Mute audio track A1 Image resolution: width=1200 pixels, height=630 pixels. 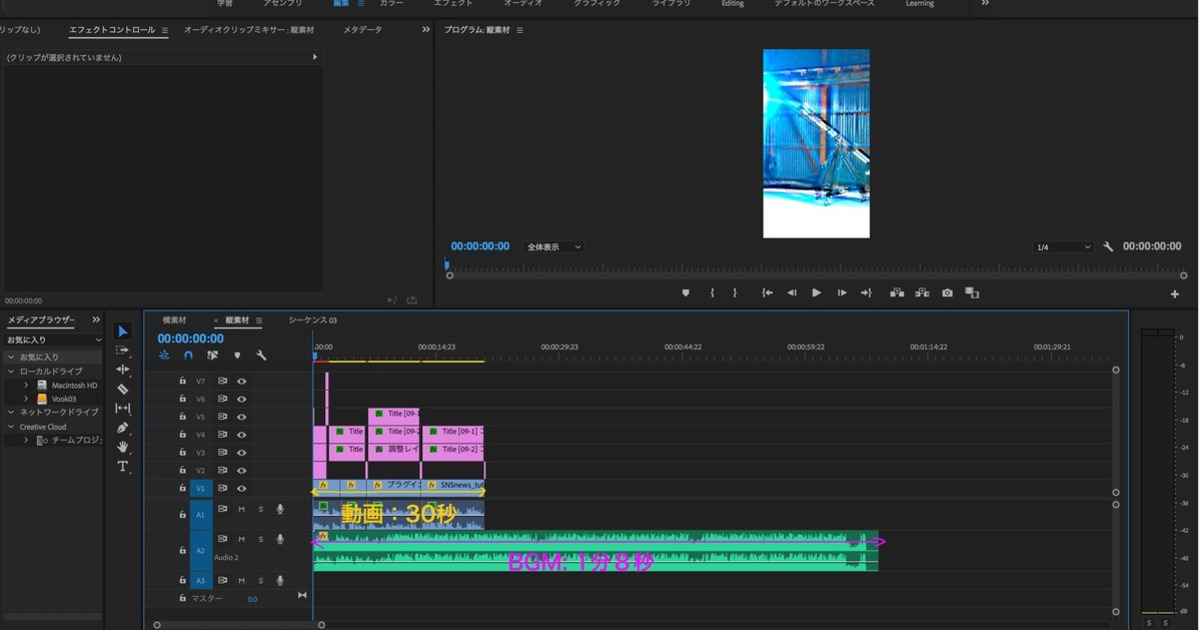(241, 510)
